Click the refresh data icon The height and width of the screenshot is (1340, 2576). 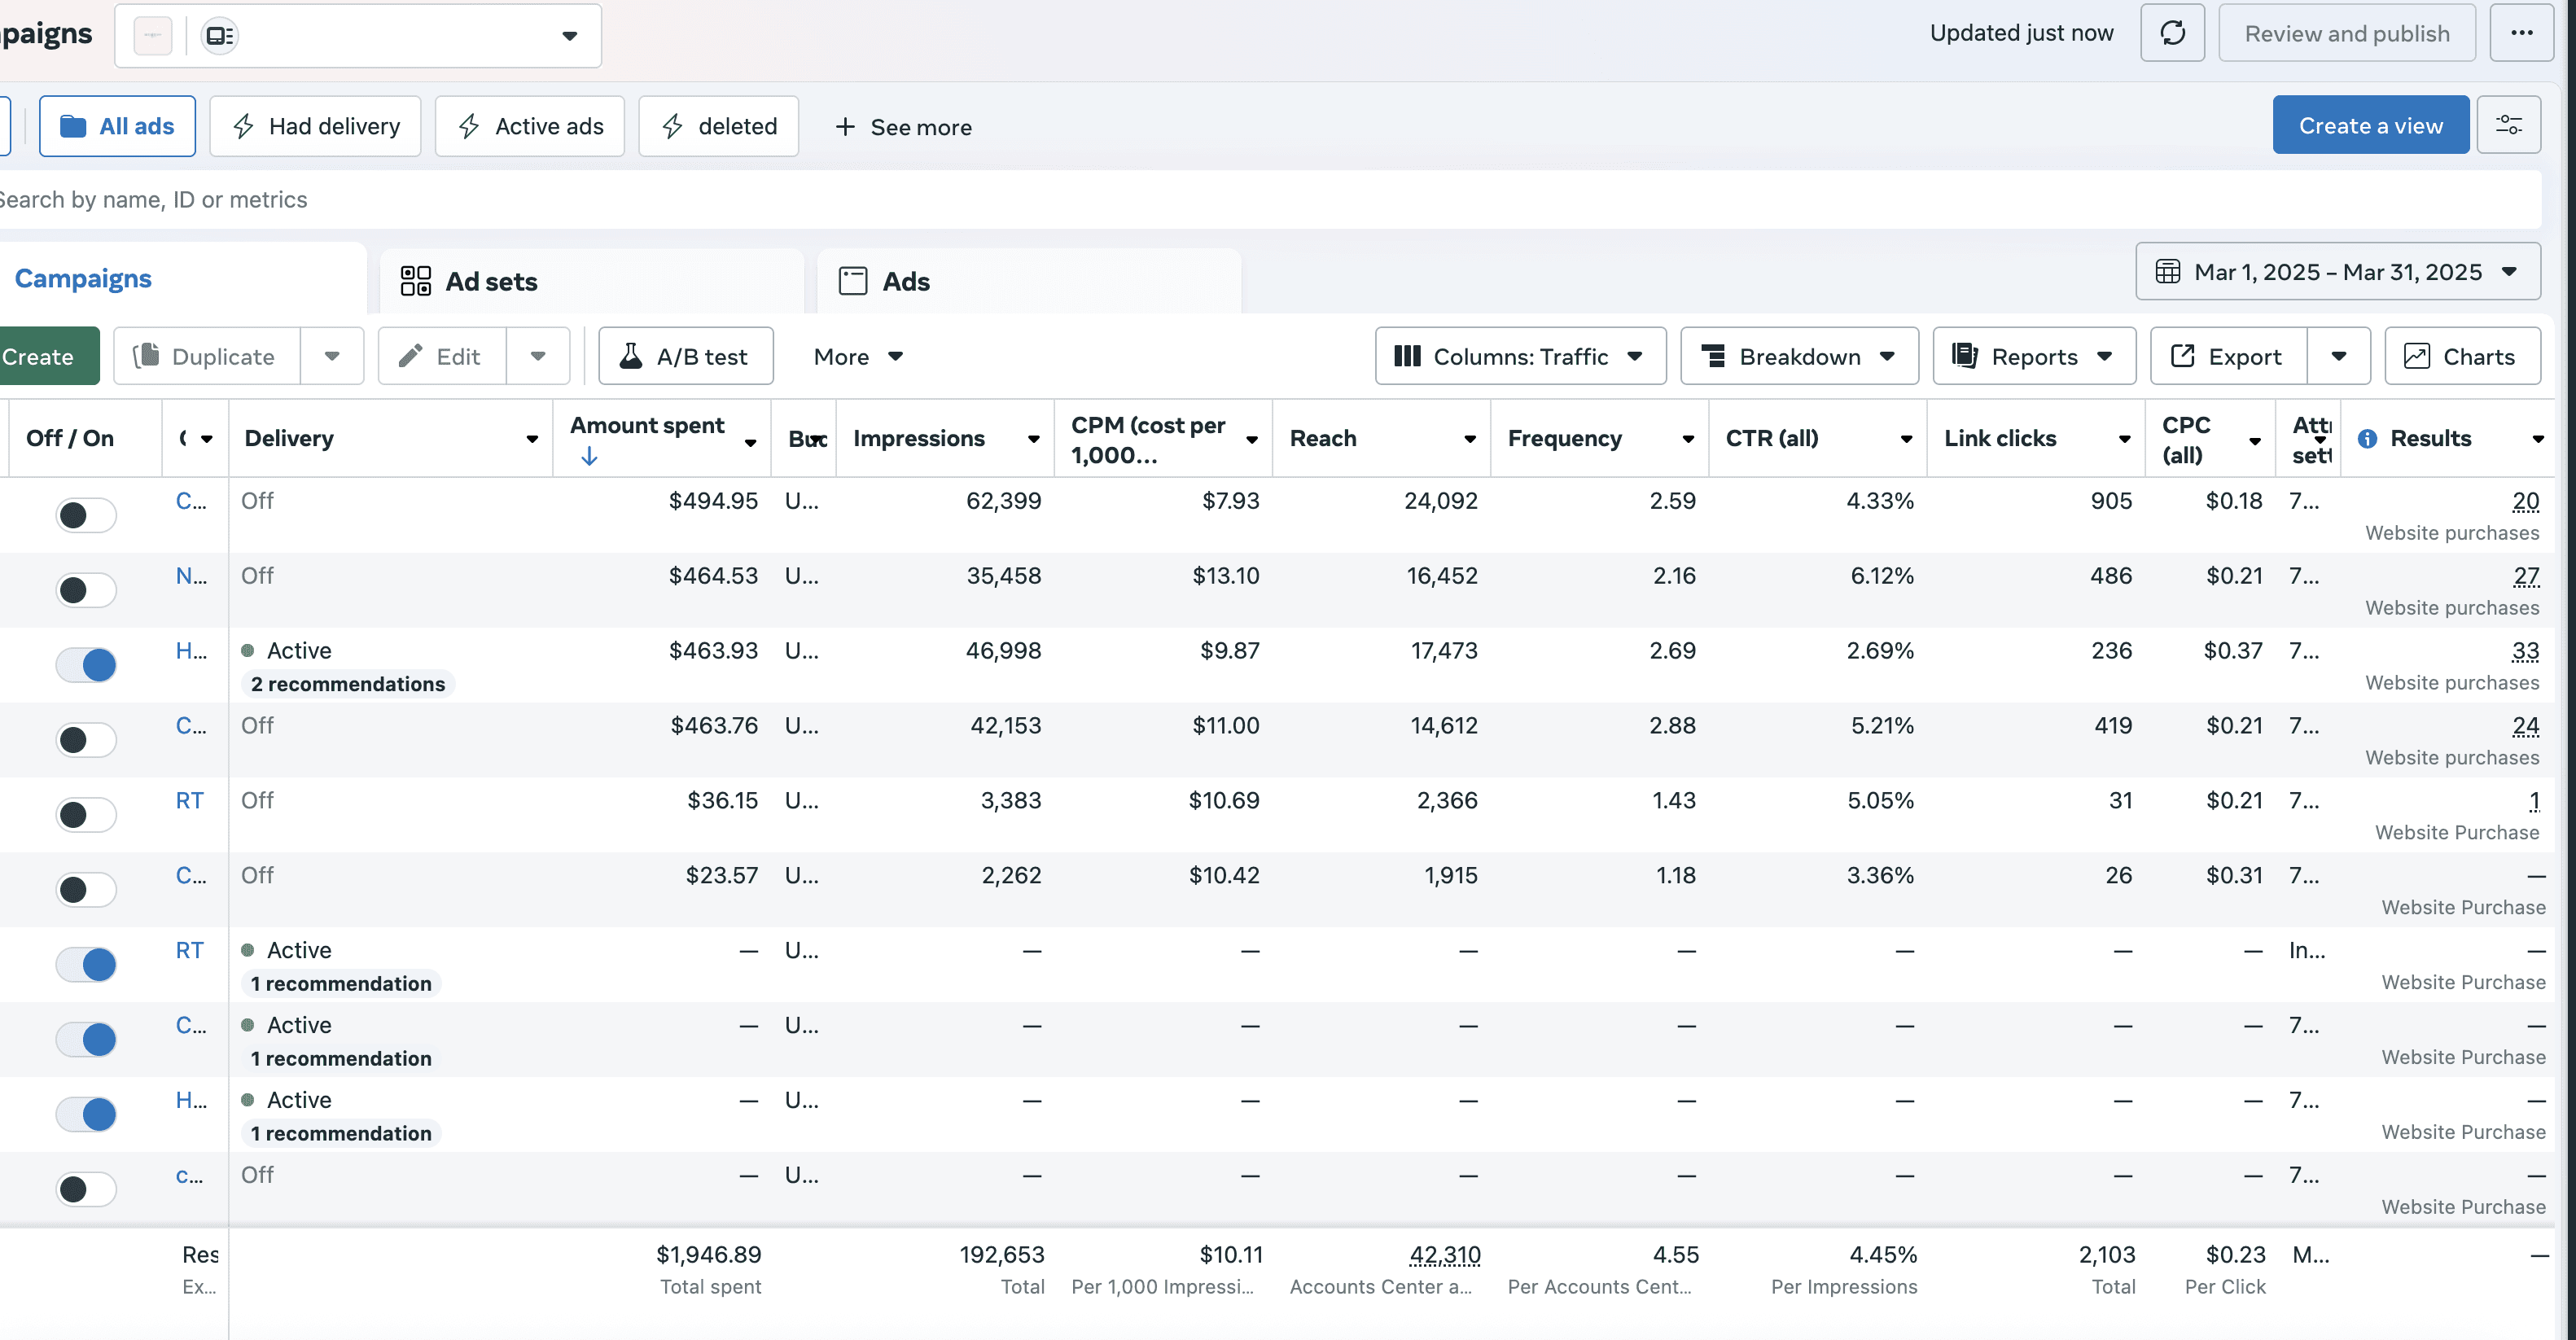pos(2172,33)
